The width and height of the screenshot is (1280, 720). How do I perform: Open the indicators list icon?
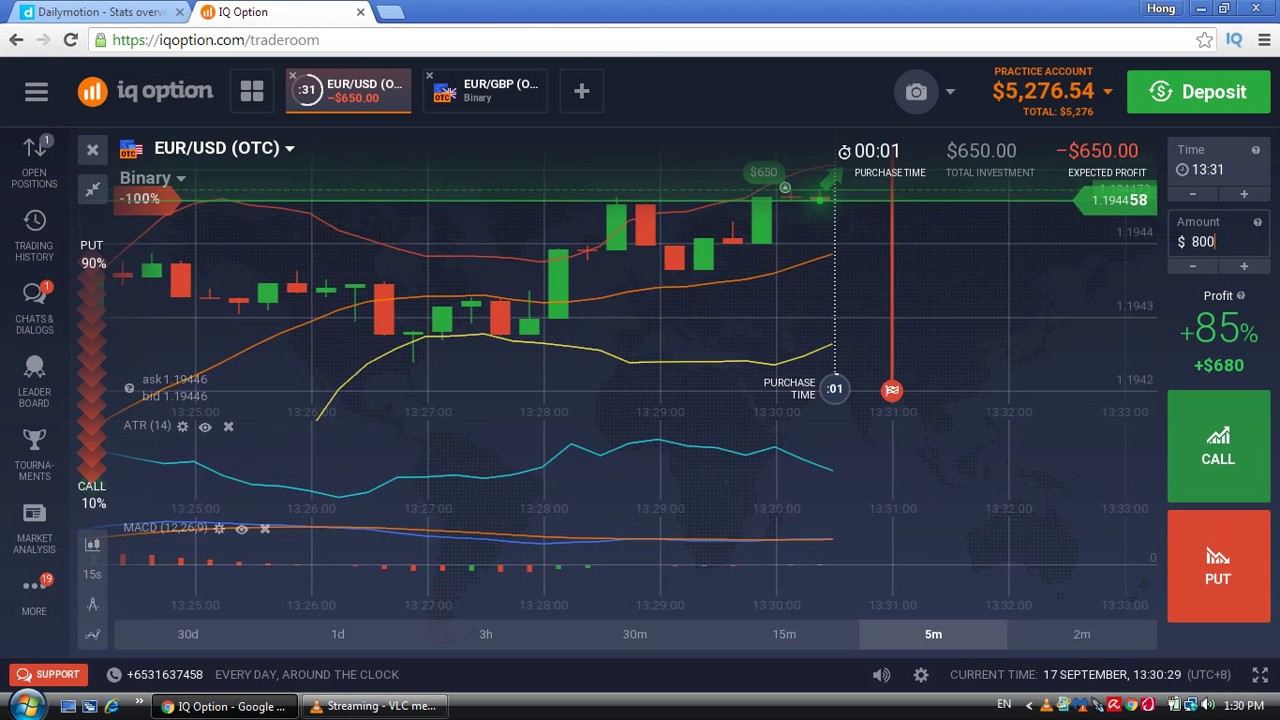click(x=92, y=634)
